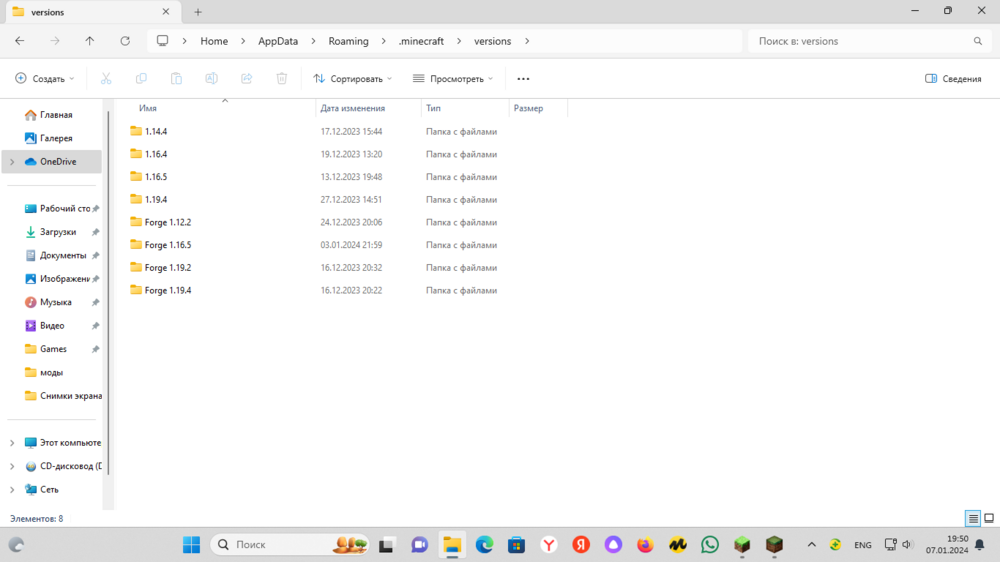Expand CD-дисковод tree node

[12, 466]
